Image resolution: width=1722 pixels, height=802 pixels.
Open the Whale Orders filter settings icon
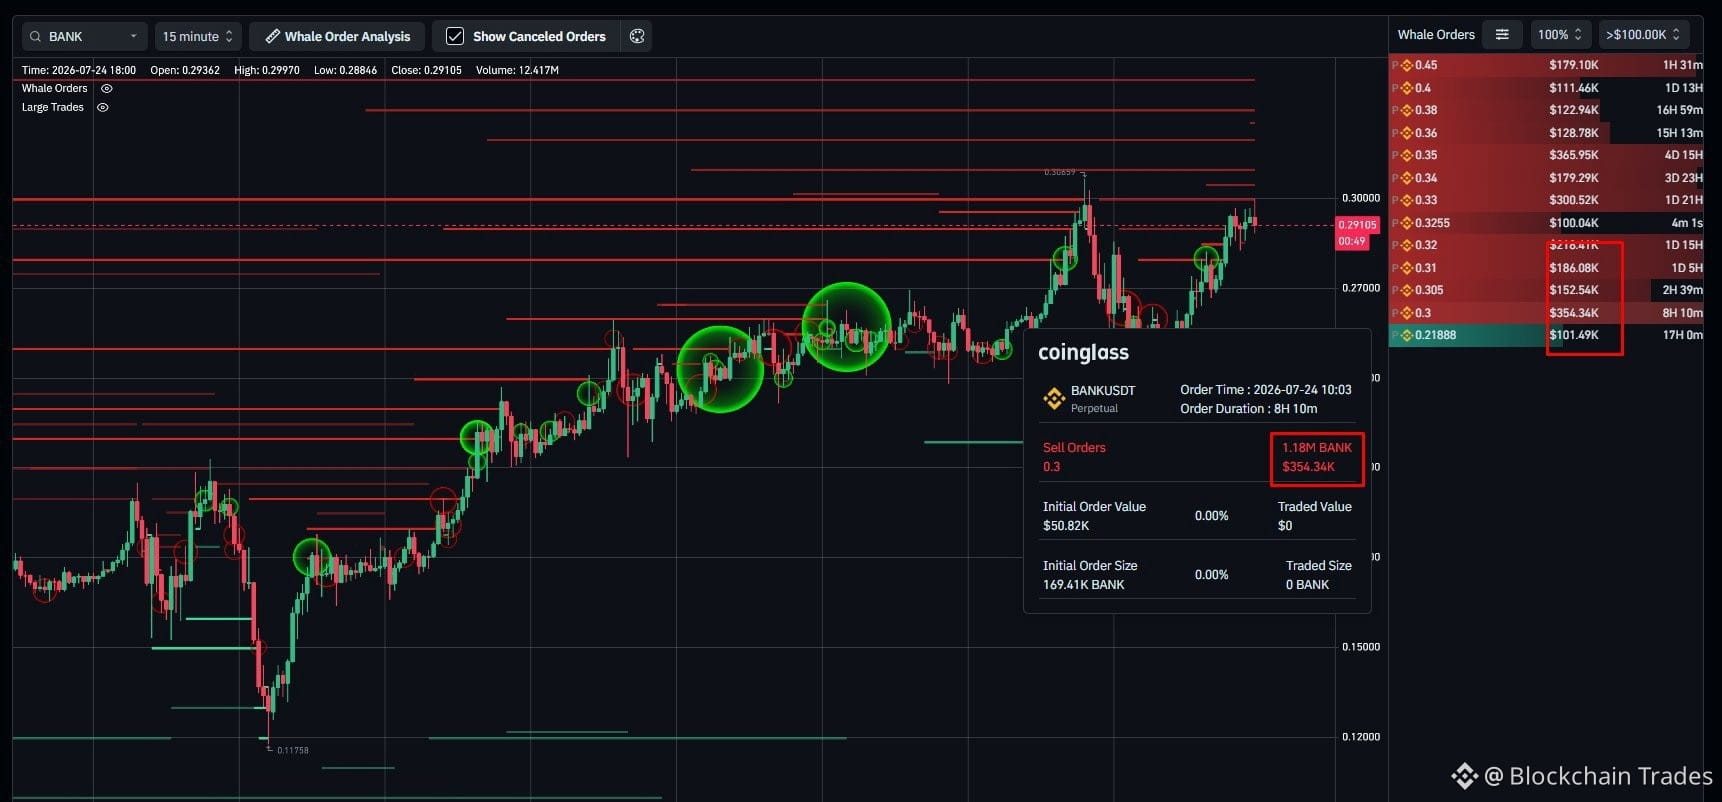click(1502, 35)
